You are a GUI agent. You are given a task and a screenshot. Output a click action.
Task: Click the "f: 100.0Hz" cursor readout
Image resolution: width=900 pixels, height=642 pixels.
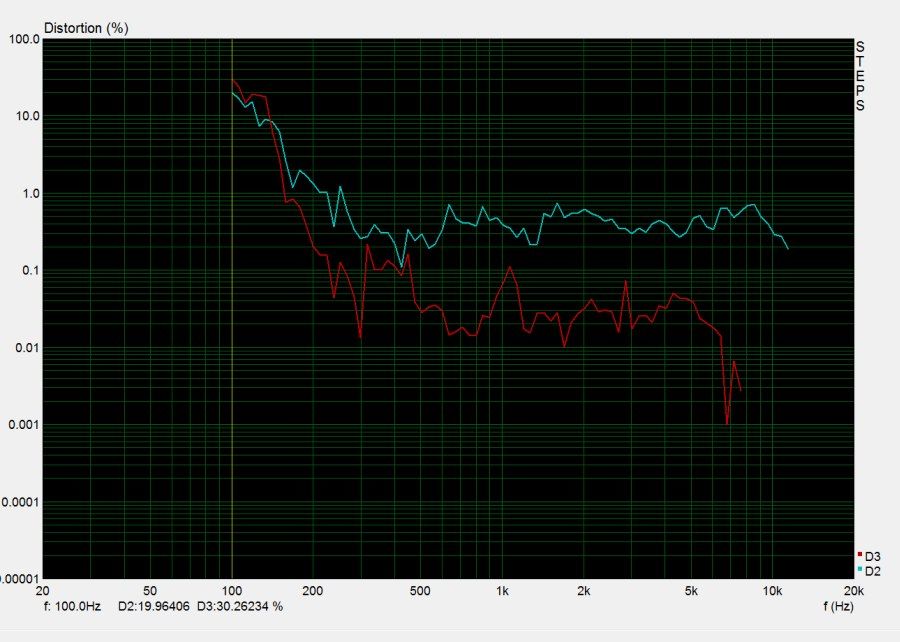72,606
